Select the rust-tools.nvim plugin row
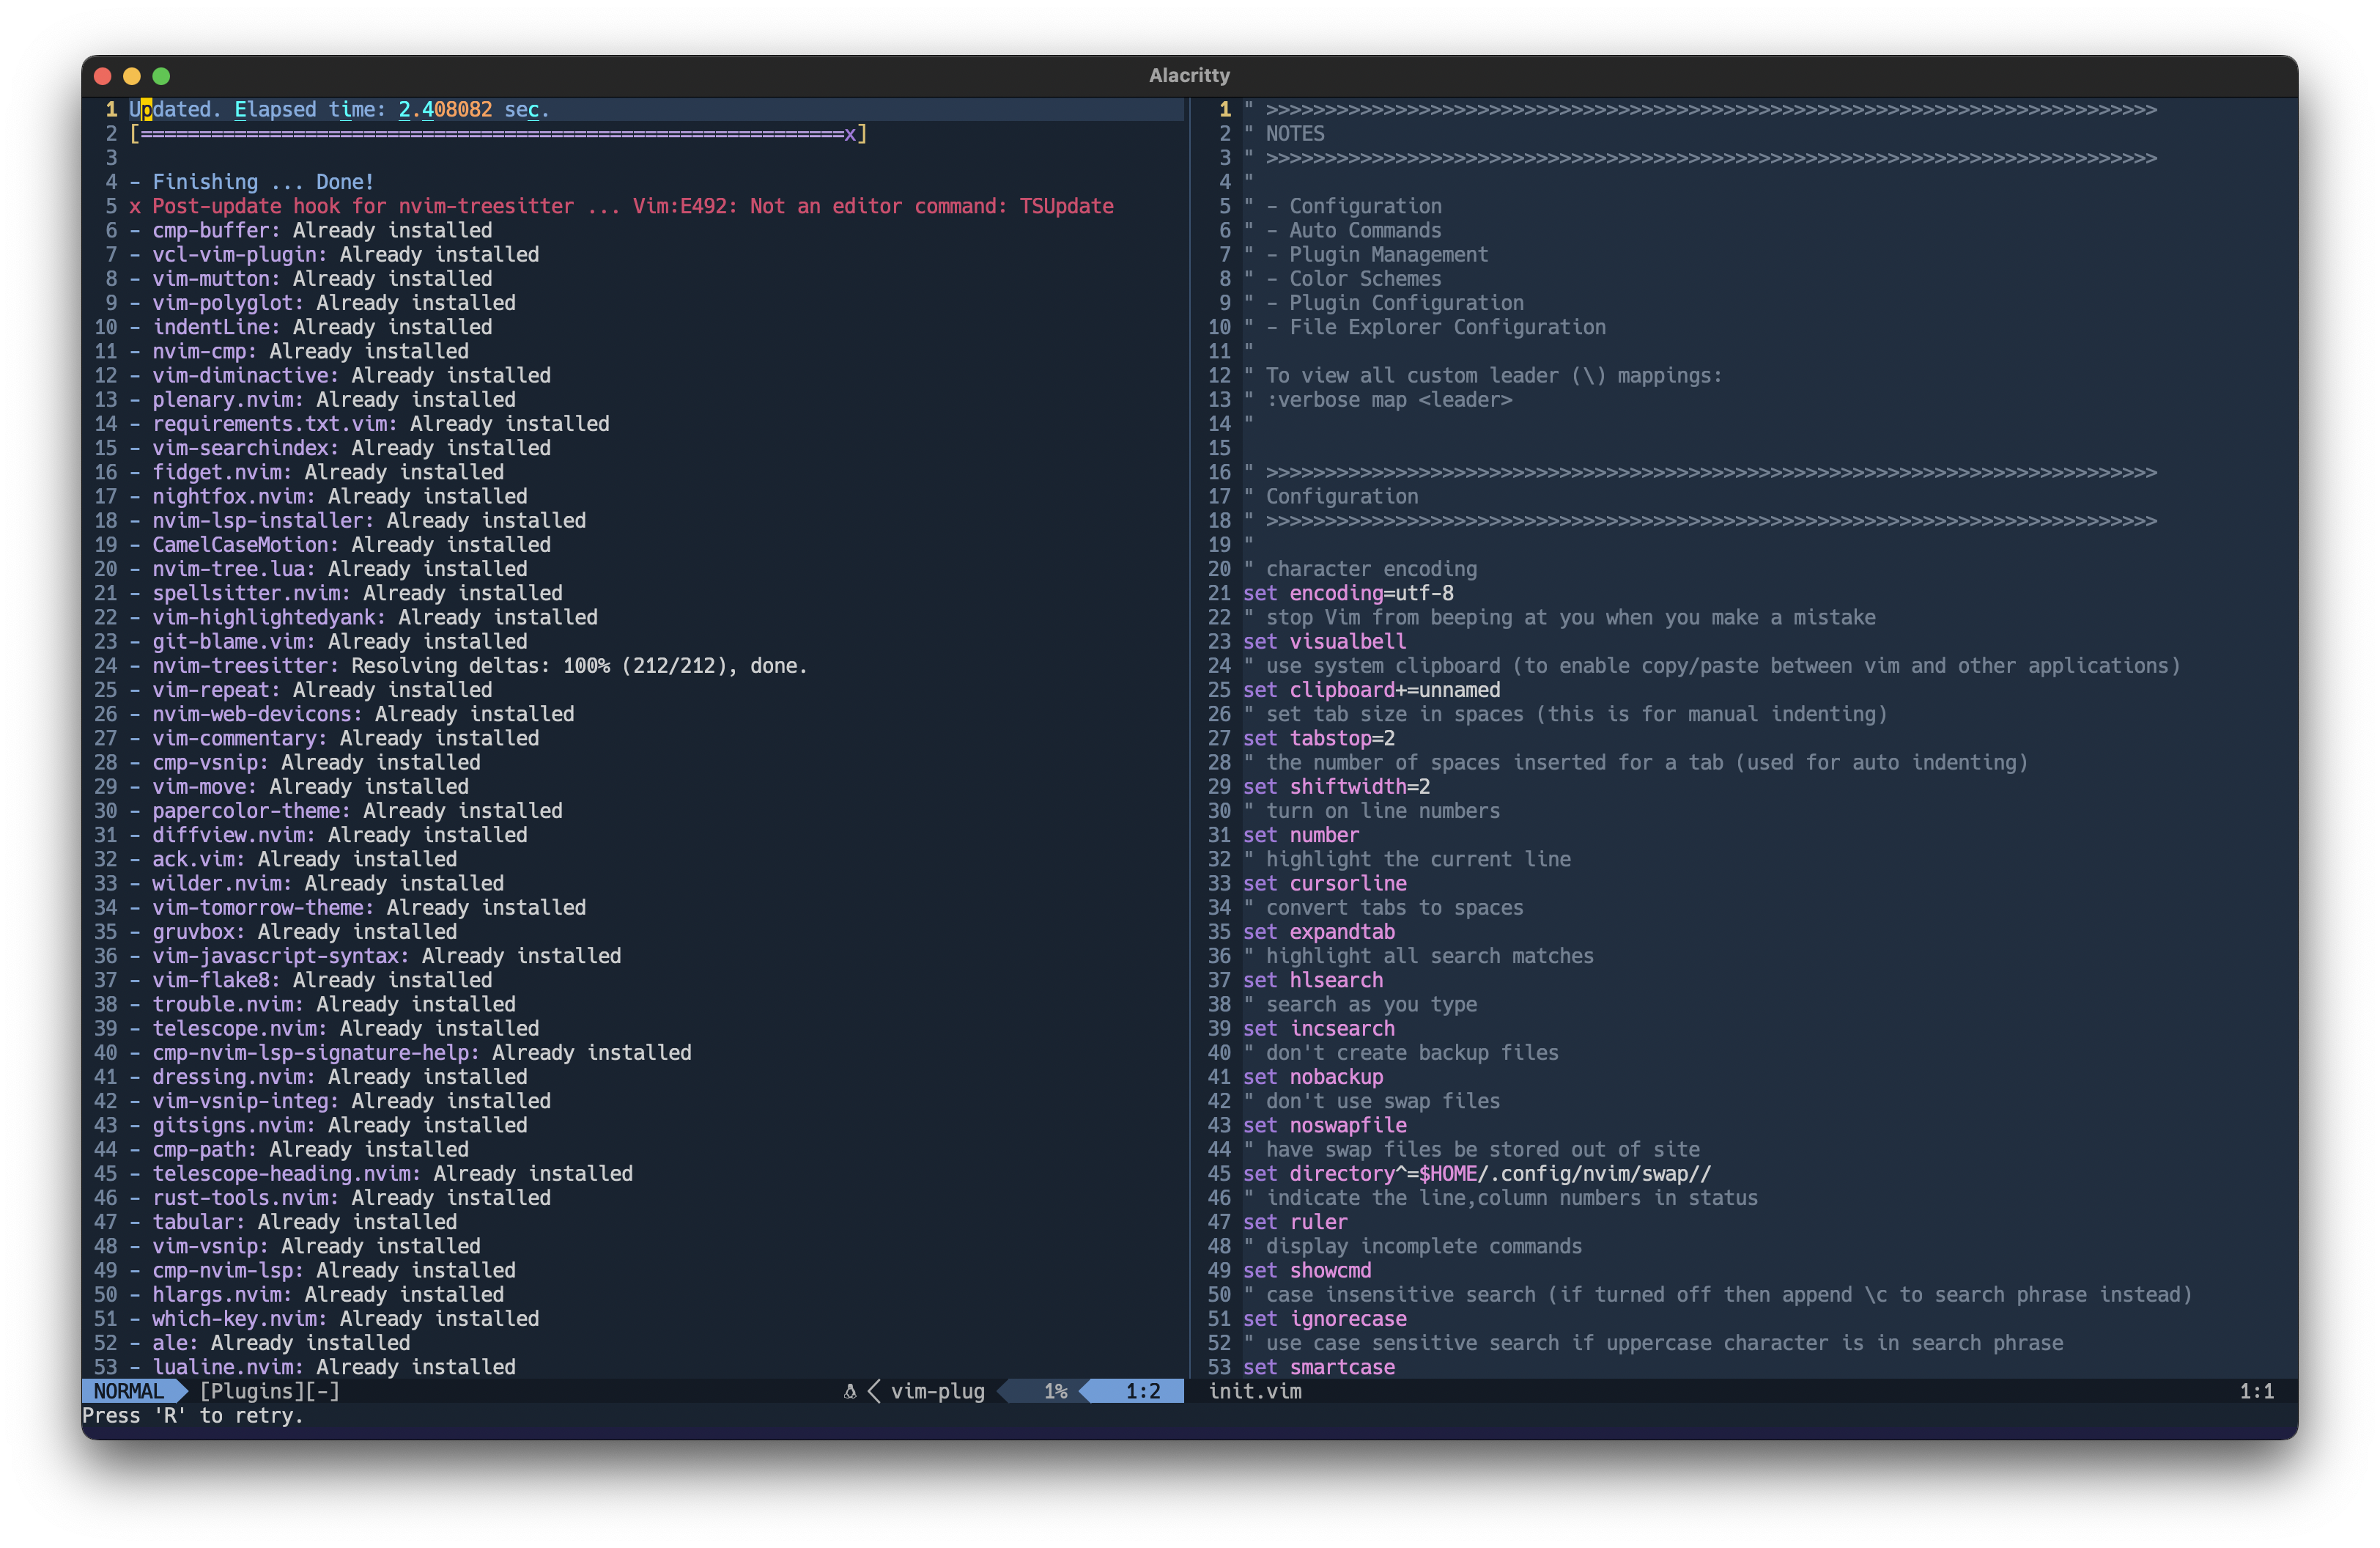Screen dimensions: 2380x1548 point(340,1198)
